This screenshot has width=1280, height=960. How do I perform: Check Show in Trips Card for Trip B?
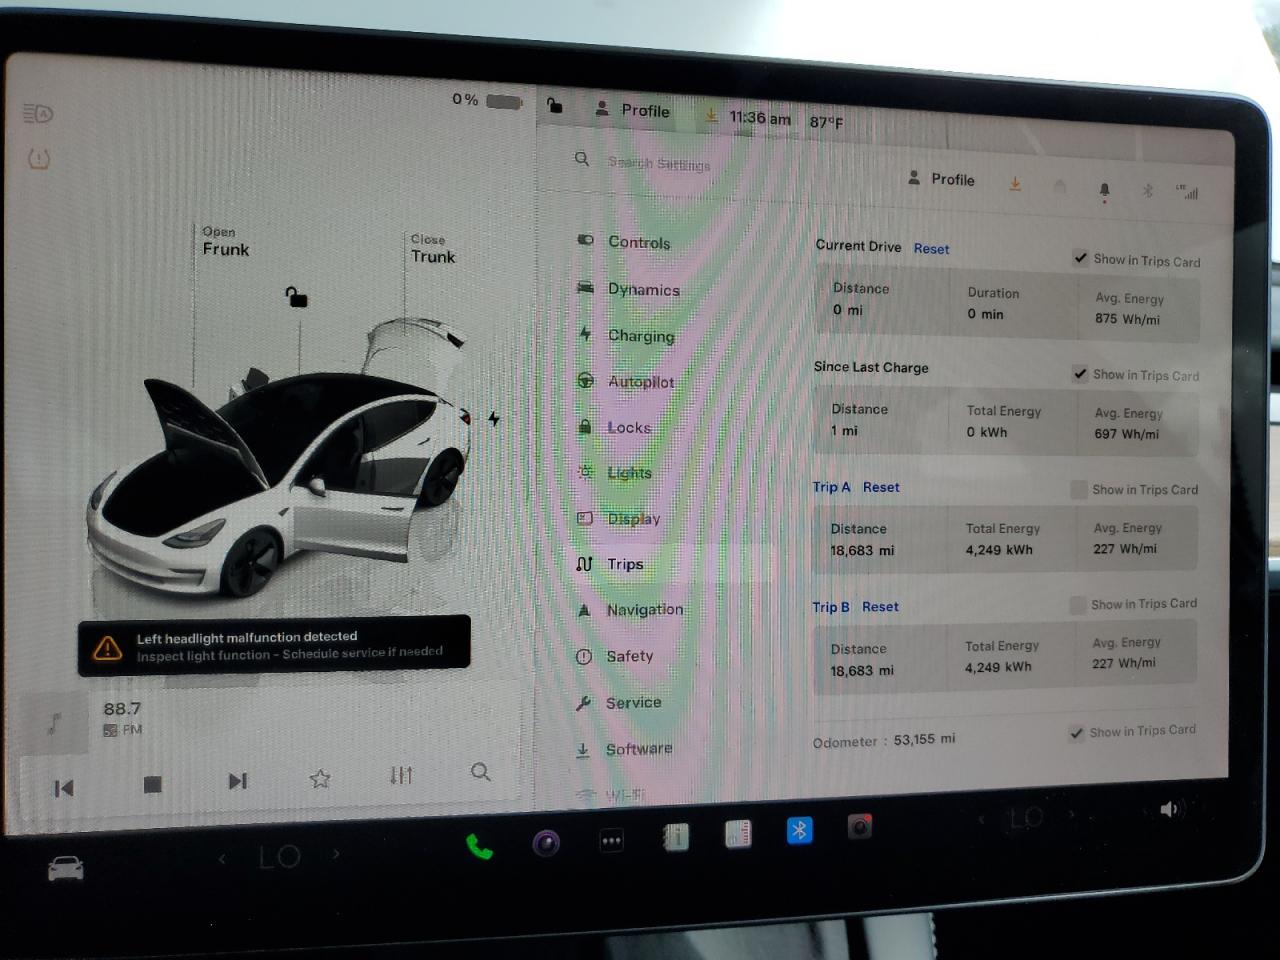coord(1077,604)
